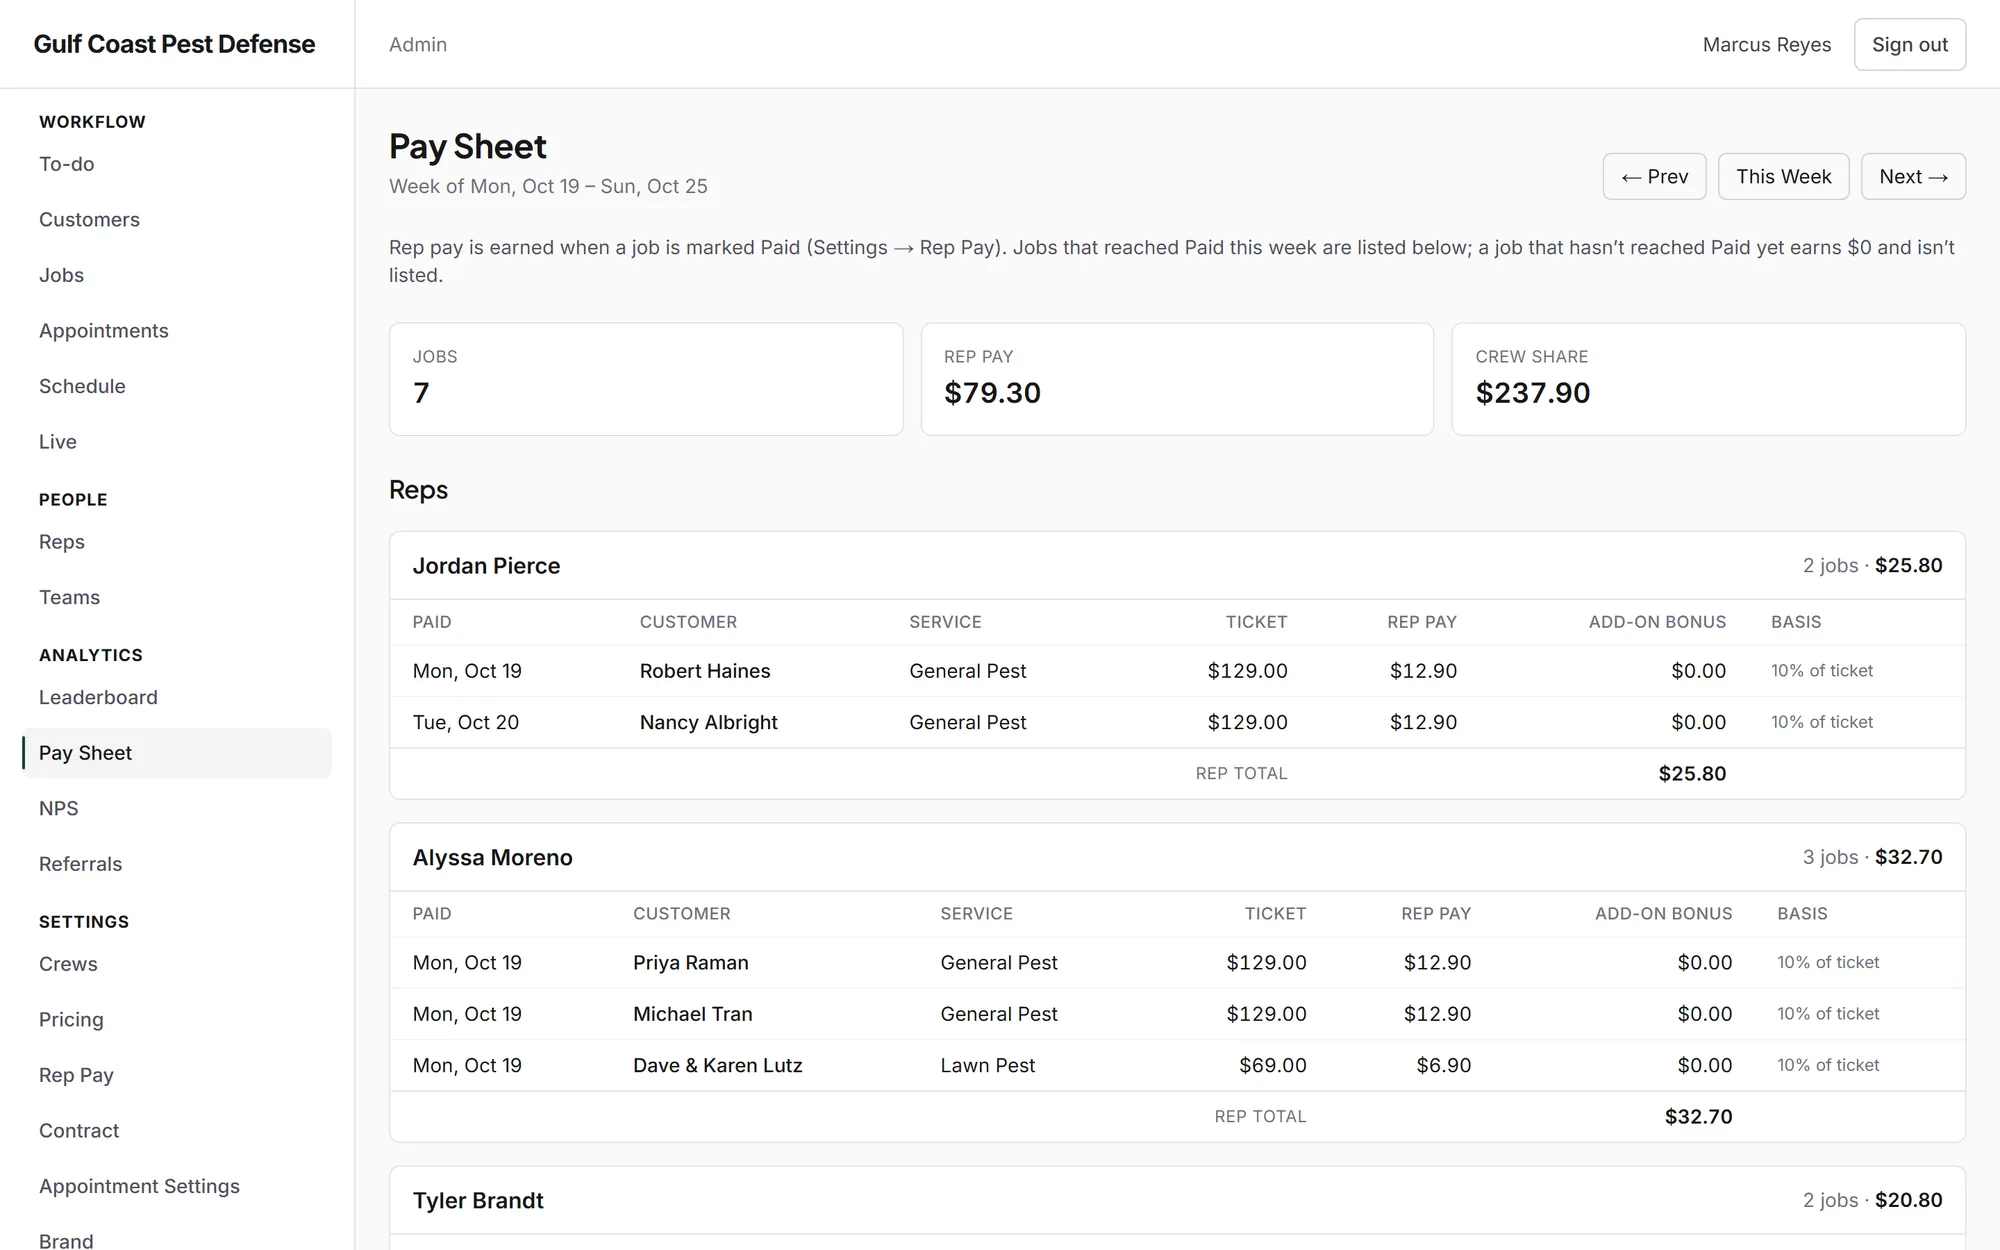2000x1250 pixels.
Task: Open Crews settings
Action: point(68,964)
